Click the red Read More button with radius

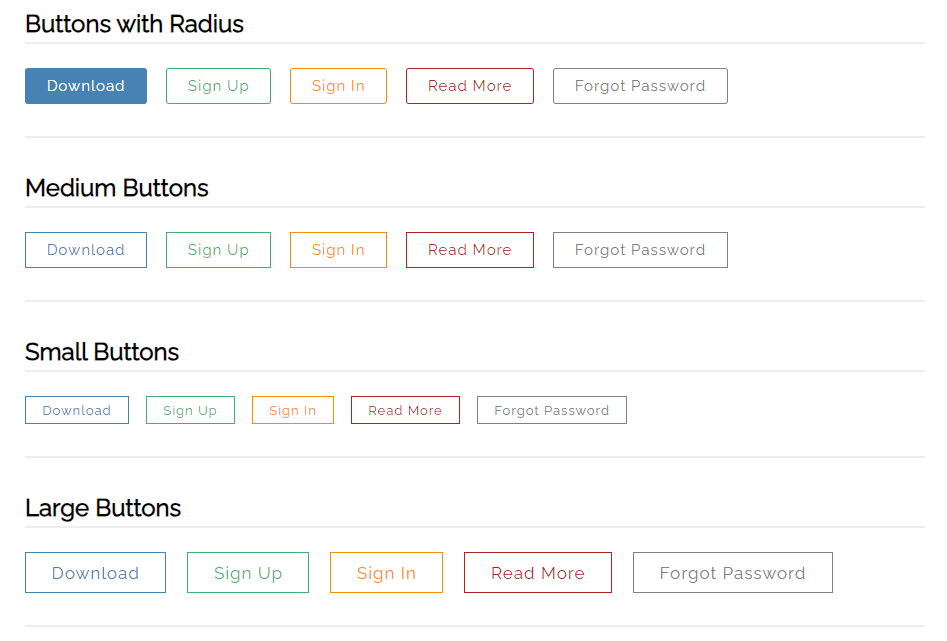pyautogui.click(x=470, y=86)
